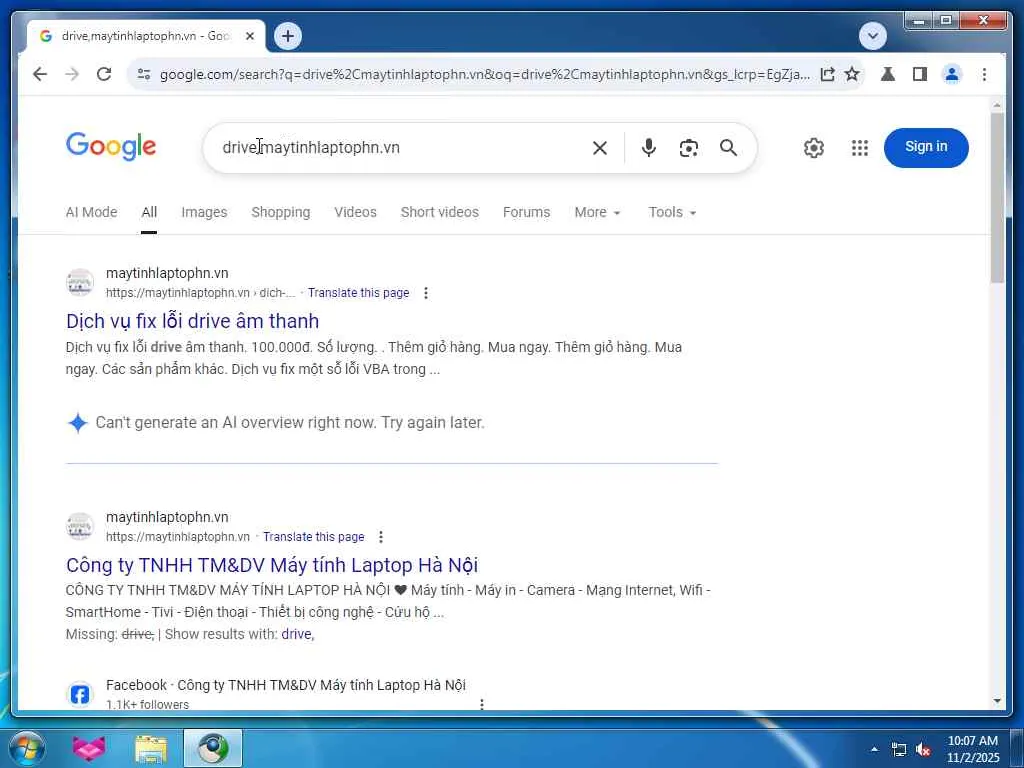
Task: Go to Google homepage via logo
Action: pos(111,146)
